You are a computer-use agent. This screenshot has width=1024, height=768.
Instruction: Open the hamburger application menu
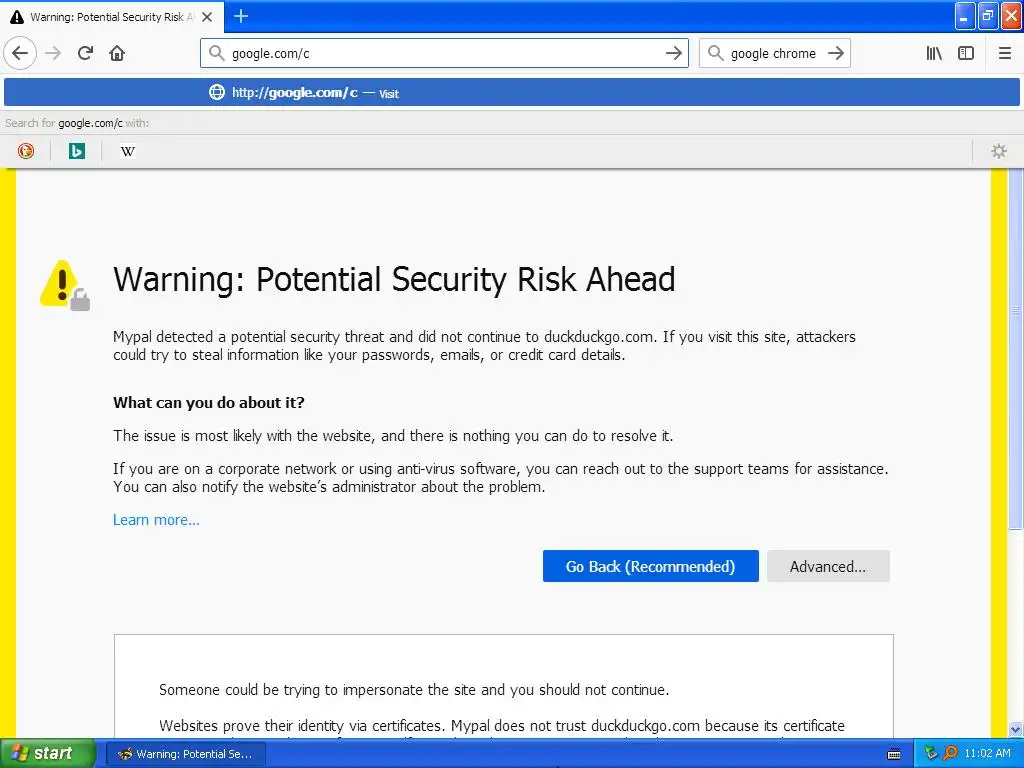click(x=1005, y=53)
